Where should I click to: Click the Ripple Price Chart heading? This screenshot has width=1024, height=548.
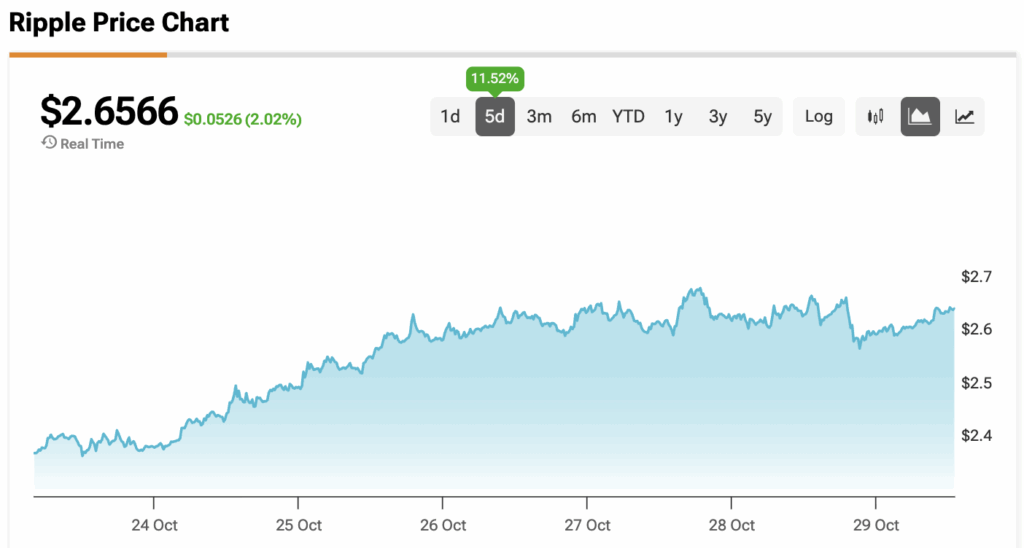tap(119, 22)
